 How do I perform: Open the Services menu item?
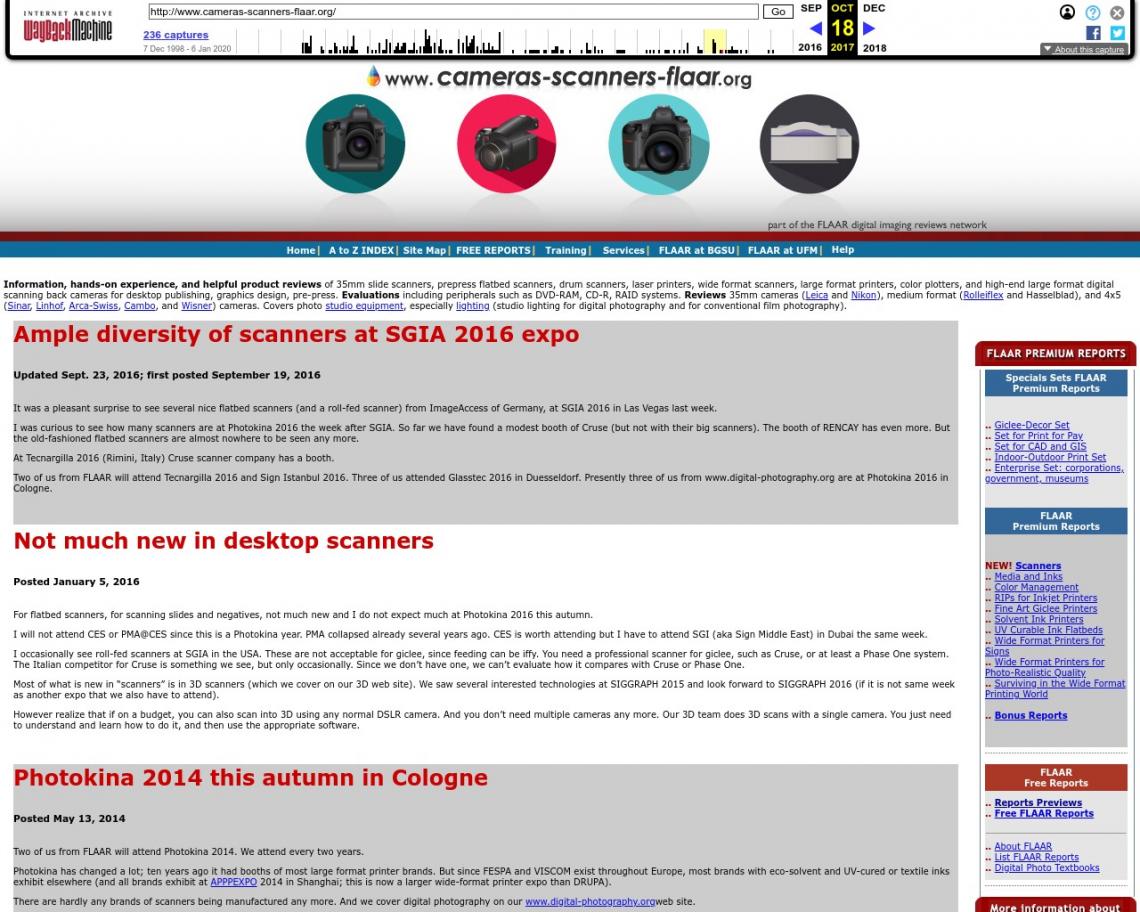(623, 250)
